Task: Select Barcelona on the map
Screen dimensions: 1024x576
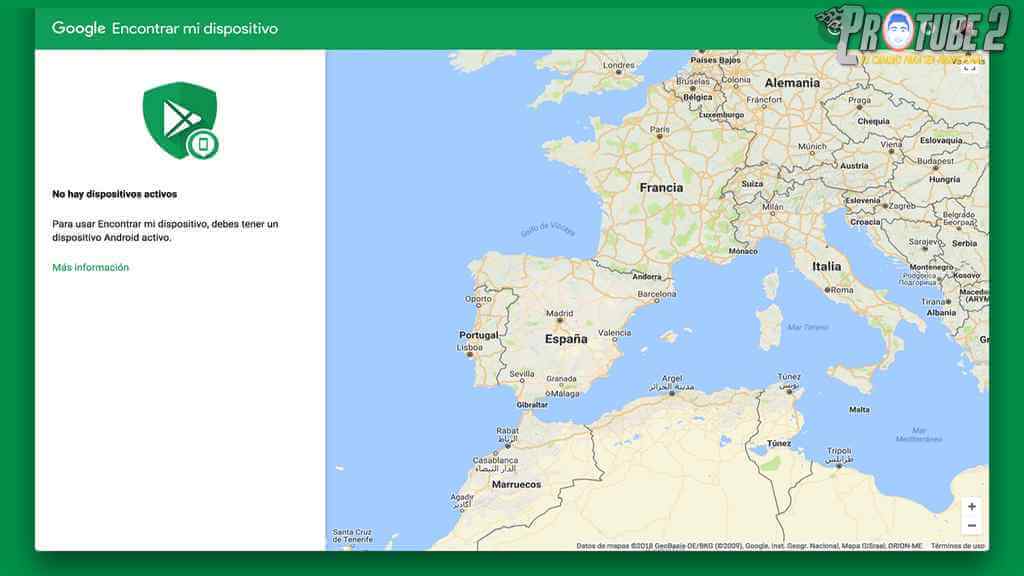Action: [x=657, y=295]
